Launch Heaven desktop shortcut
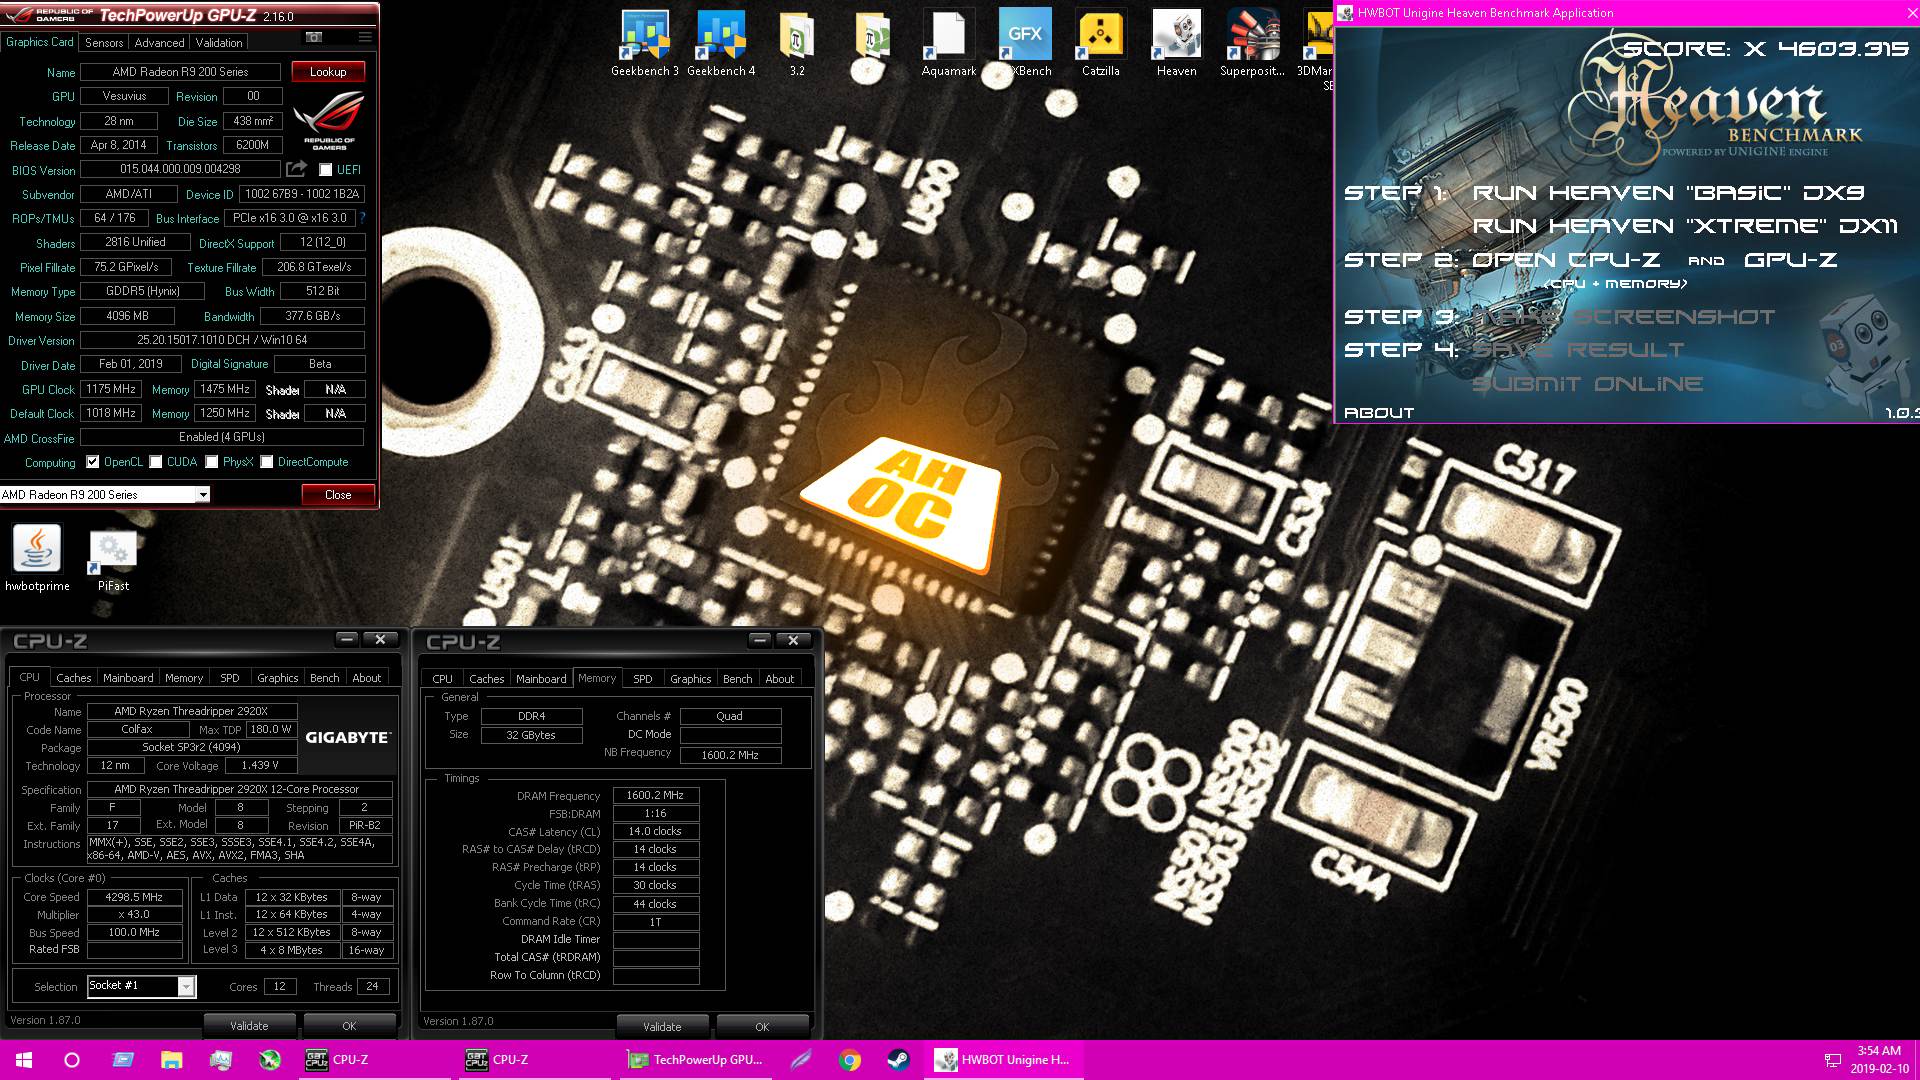Screen dimensions: 1920x1080 click(x=1177, y=44)
